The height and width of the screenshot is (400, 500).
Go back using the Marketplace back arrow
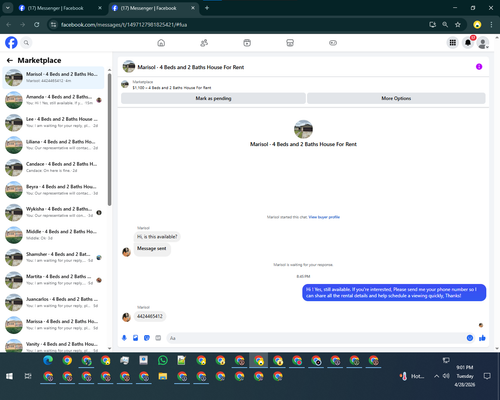(x=10, y=60)
